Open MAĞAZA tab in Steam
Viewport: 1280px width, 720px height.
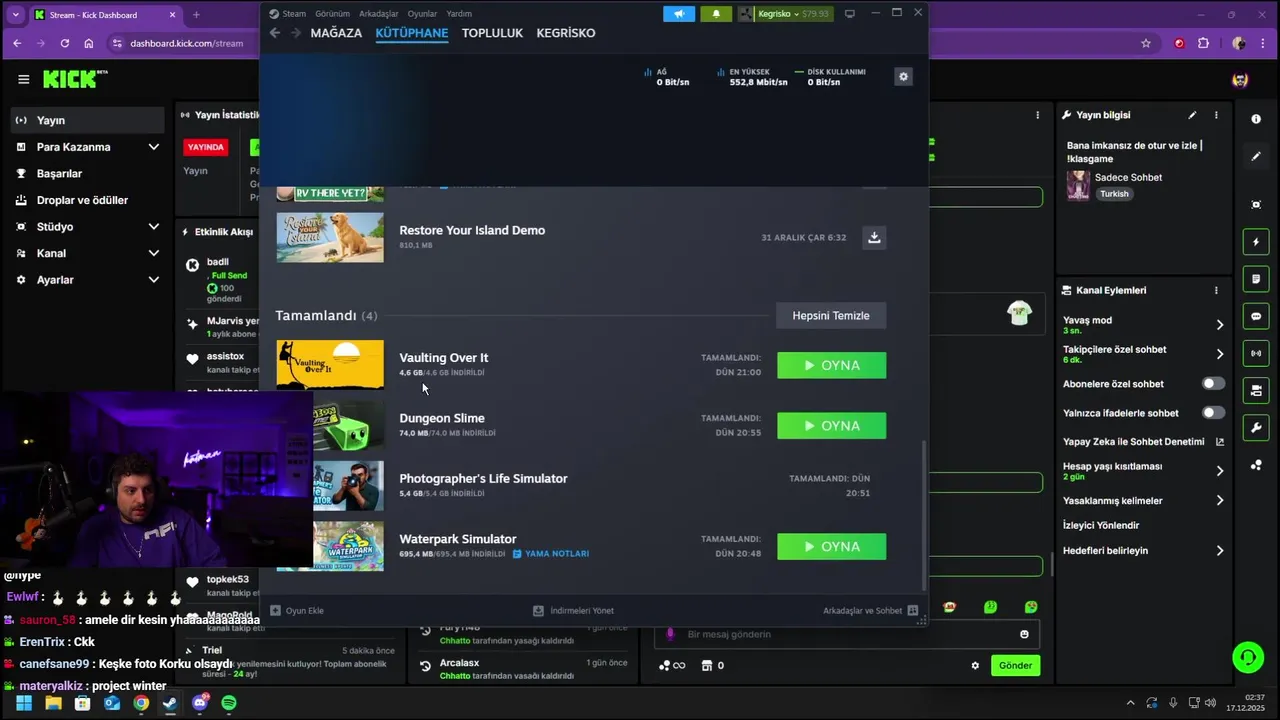pos(336,33)
